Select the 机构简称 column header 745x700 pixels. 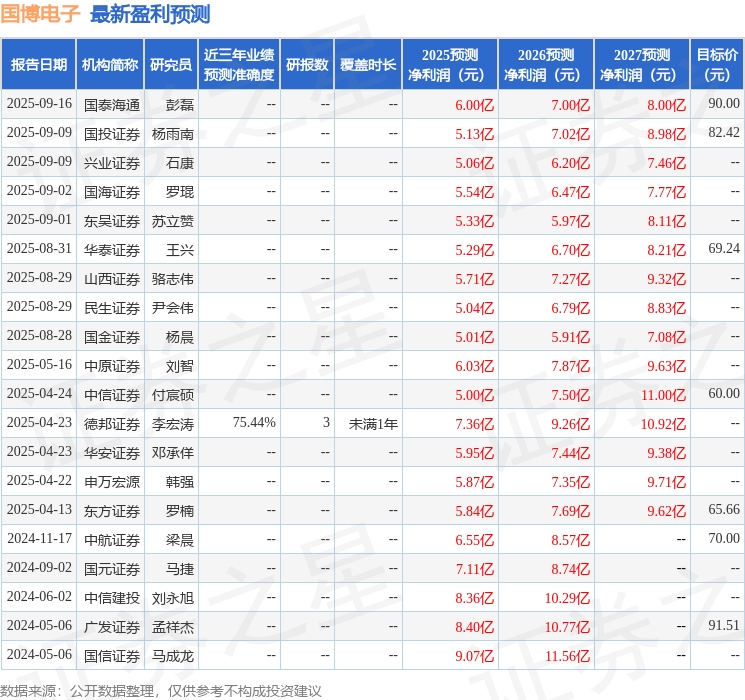point(110,65)
